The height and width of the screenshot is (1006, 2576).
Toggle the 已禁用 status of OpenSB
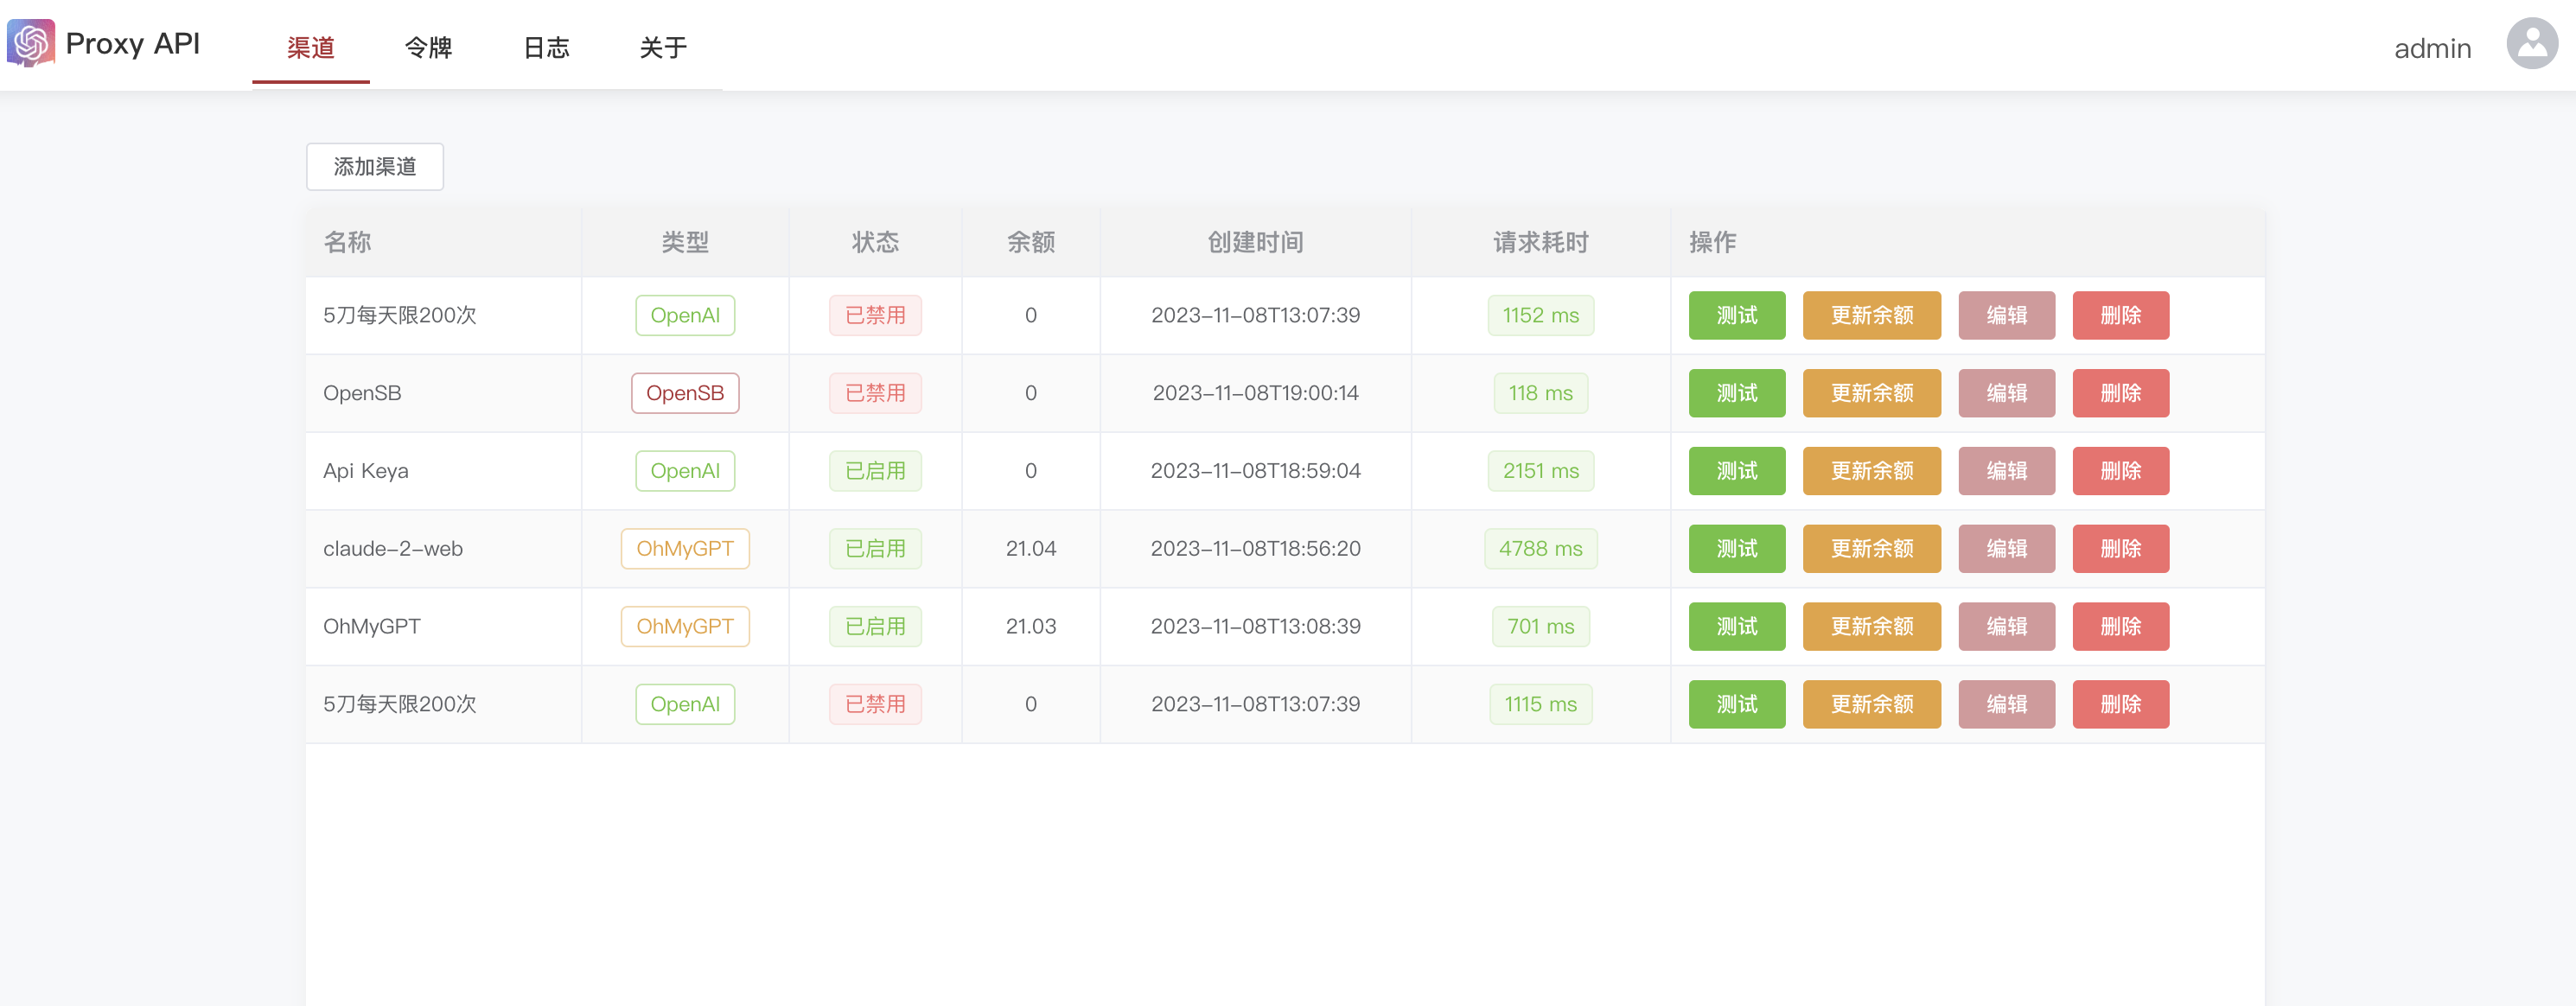875,393
